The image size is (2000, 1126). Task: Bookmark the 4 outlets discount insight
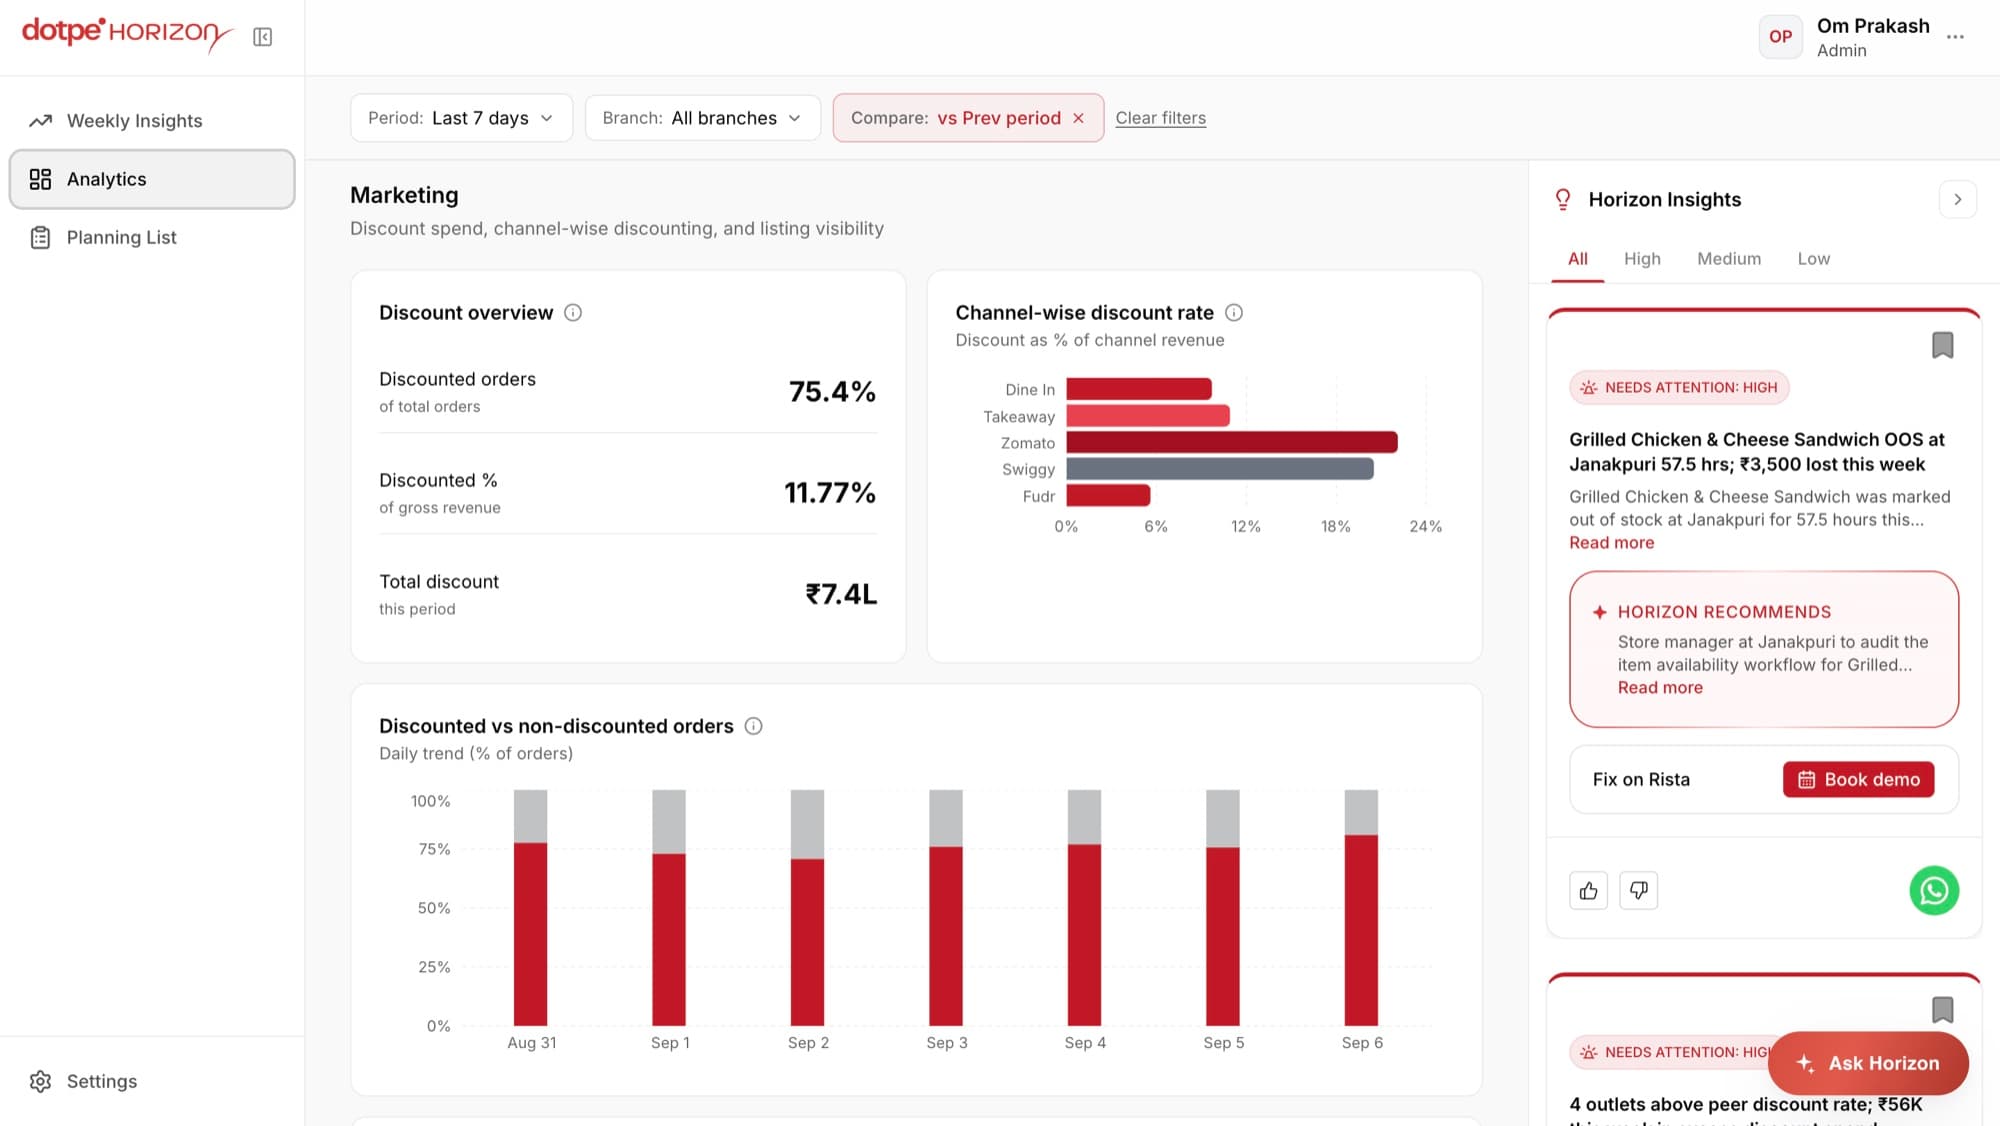click(x=1942, y=1010)
